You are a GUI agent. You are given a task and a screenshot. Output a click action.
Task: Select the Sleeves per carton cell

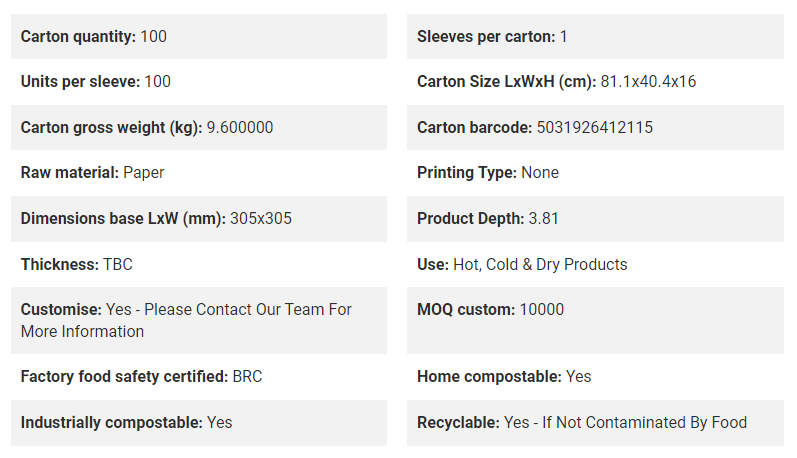pyautogui.click(x=595, y=37)
